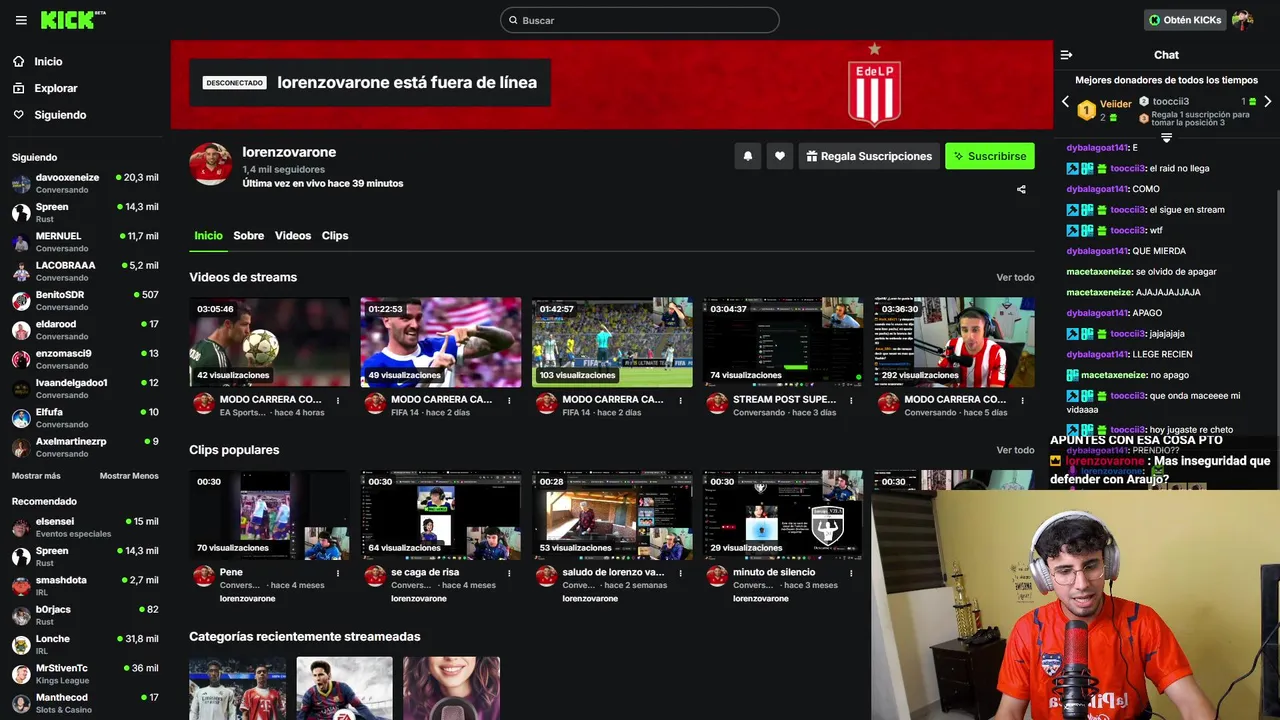Open smashdota recommended channel
This screenshot has height=720, width=1280.
(85, 586)
